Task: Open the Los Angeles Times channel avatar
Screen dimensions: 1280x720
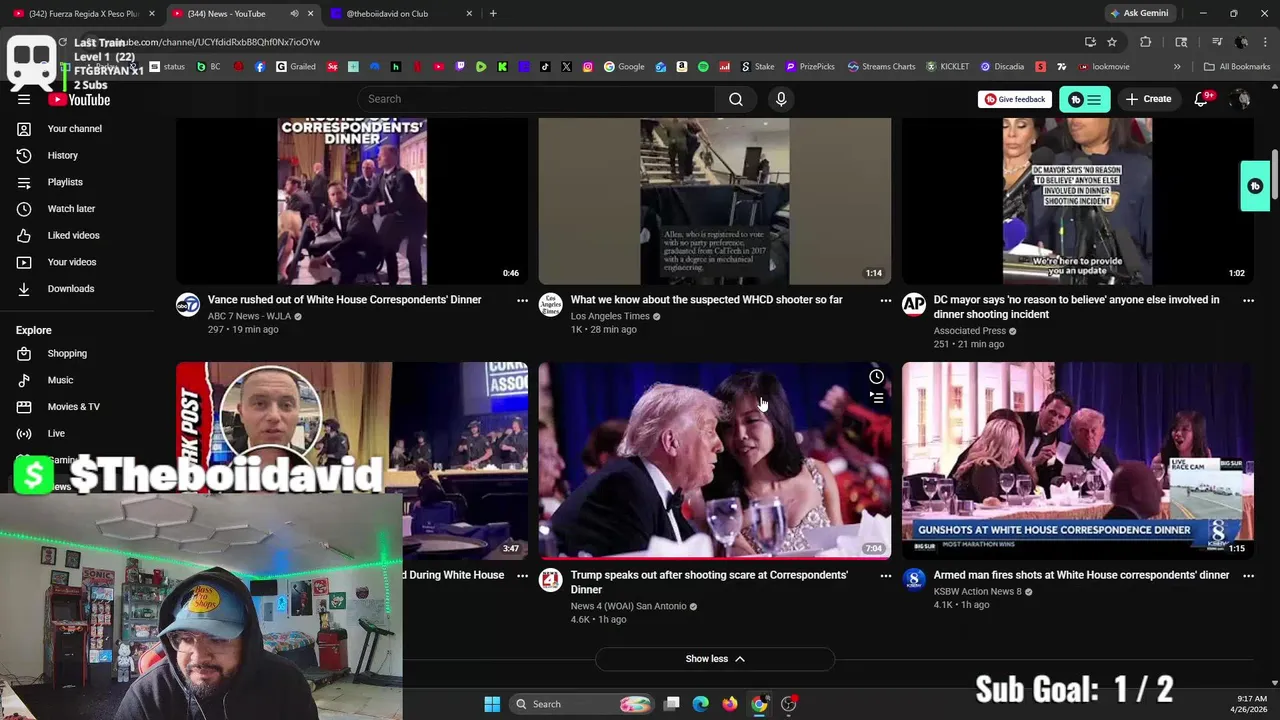Action: [x=551, y=305]
